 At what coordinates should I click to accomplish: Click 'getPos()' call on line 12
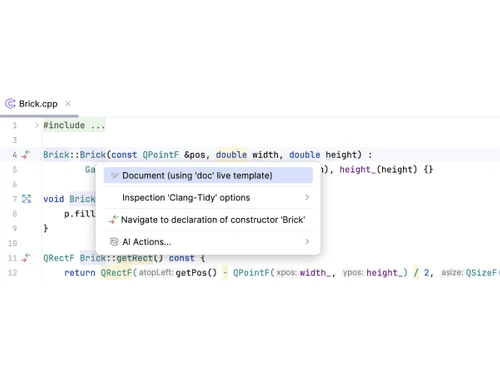point(196,273)
